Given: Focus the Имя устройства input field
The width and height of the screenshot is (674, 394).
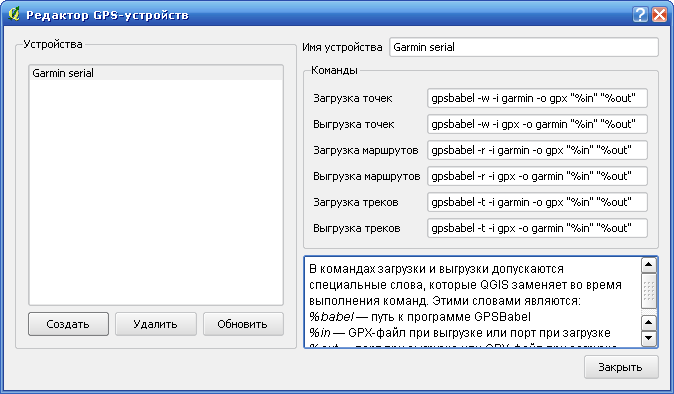Looking at the screenshot, I should point(524,47).
